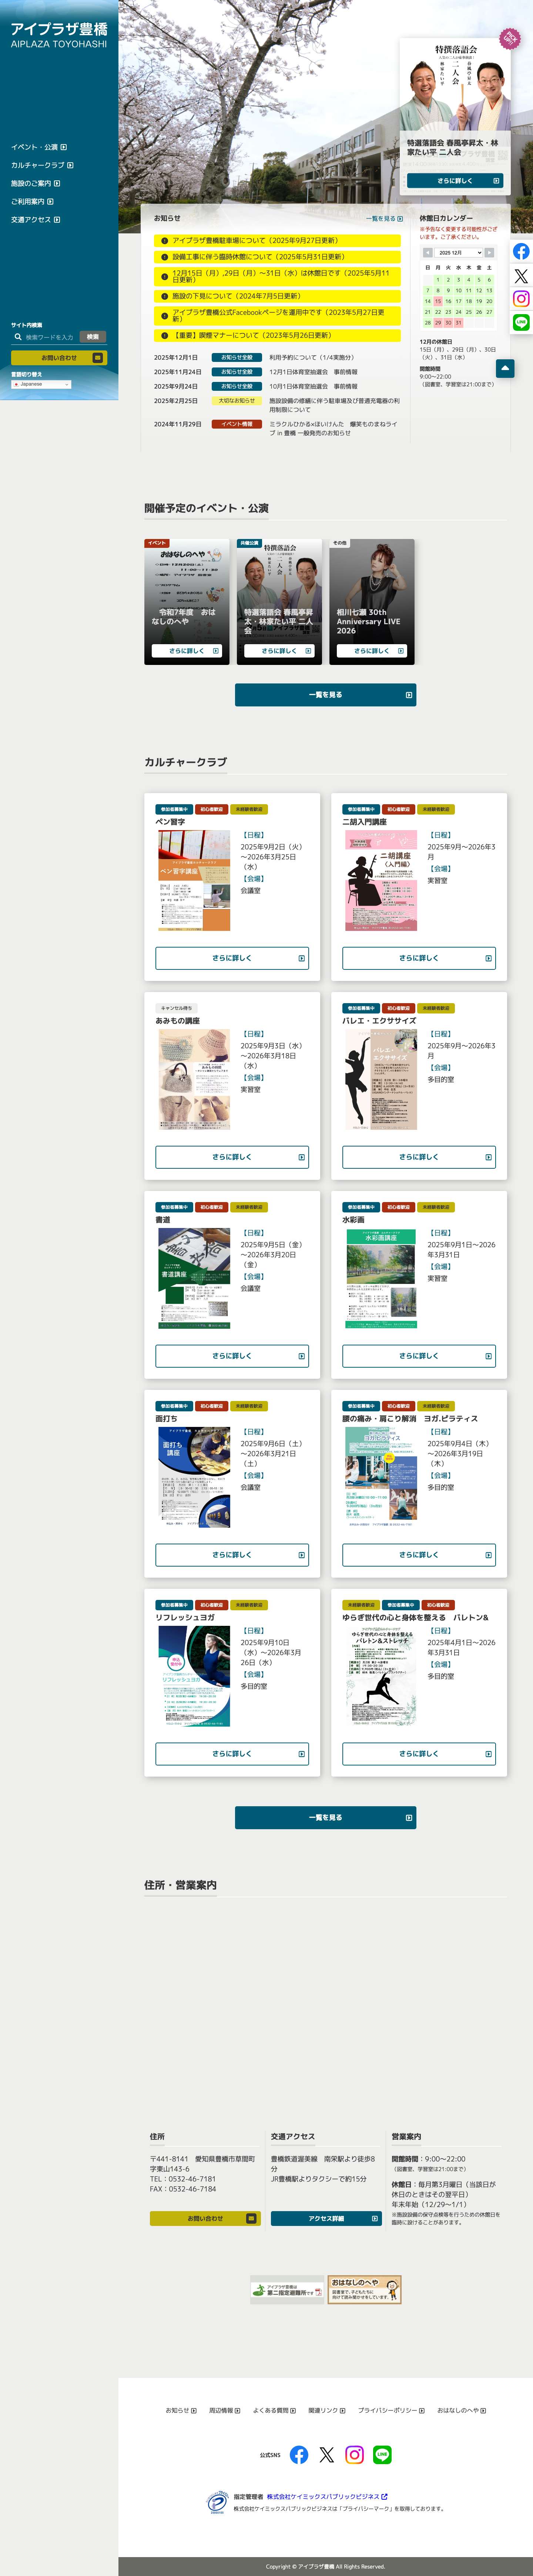Open 施設のご案内 in the sidebar menu
Viewport: 533px width, 2576px height.
[35, 183]
